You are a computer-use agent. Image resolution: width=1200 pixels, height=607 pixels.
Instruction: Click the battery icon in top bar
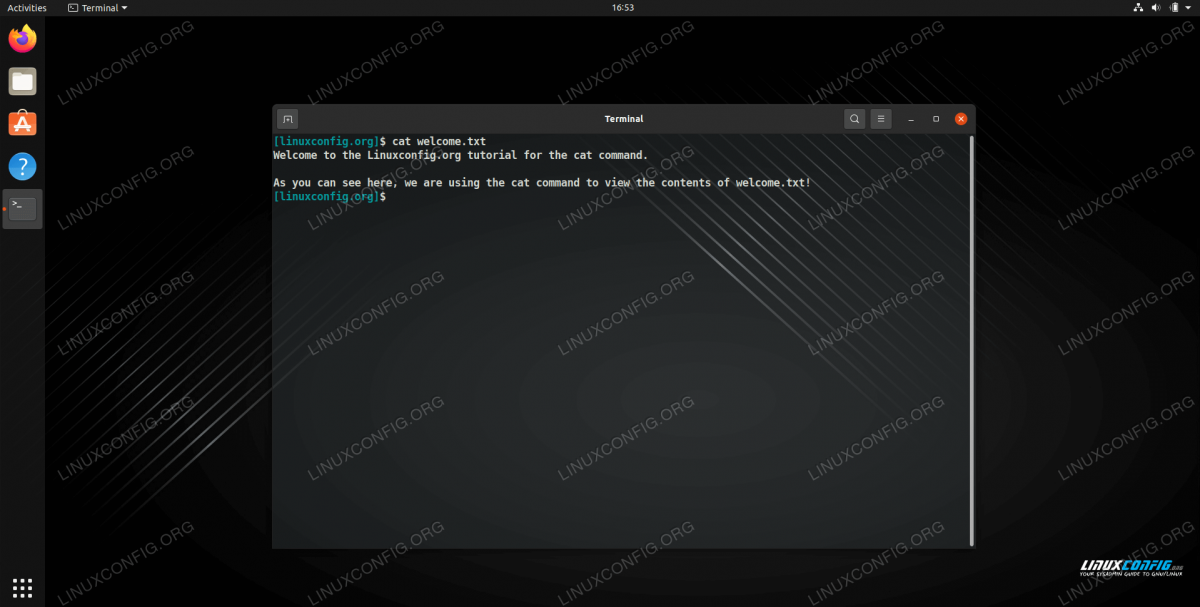[x=1172, y=8]
